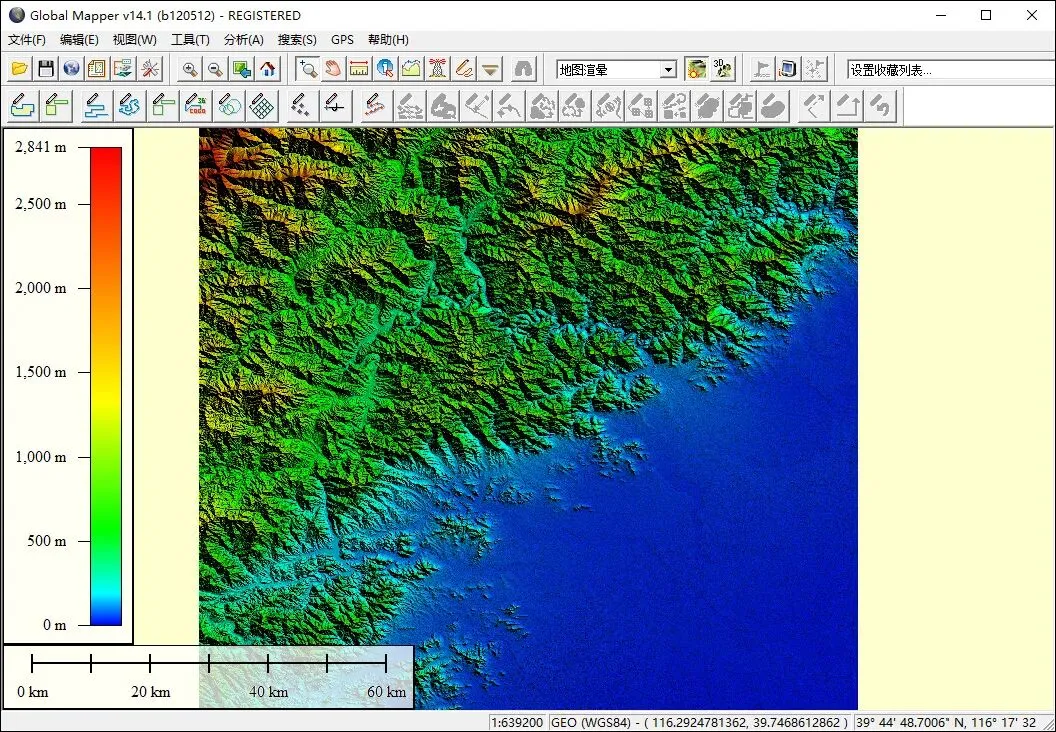Click the create grid feature icon
The height and width of the screenshot is (732, 1056).
coord(262,105)
